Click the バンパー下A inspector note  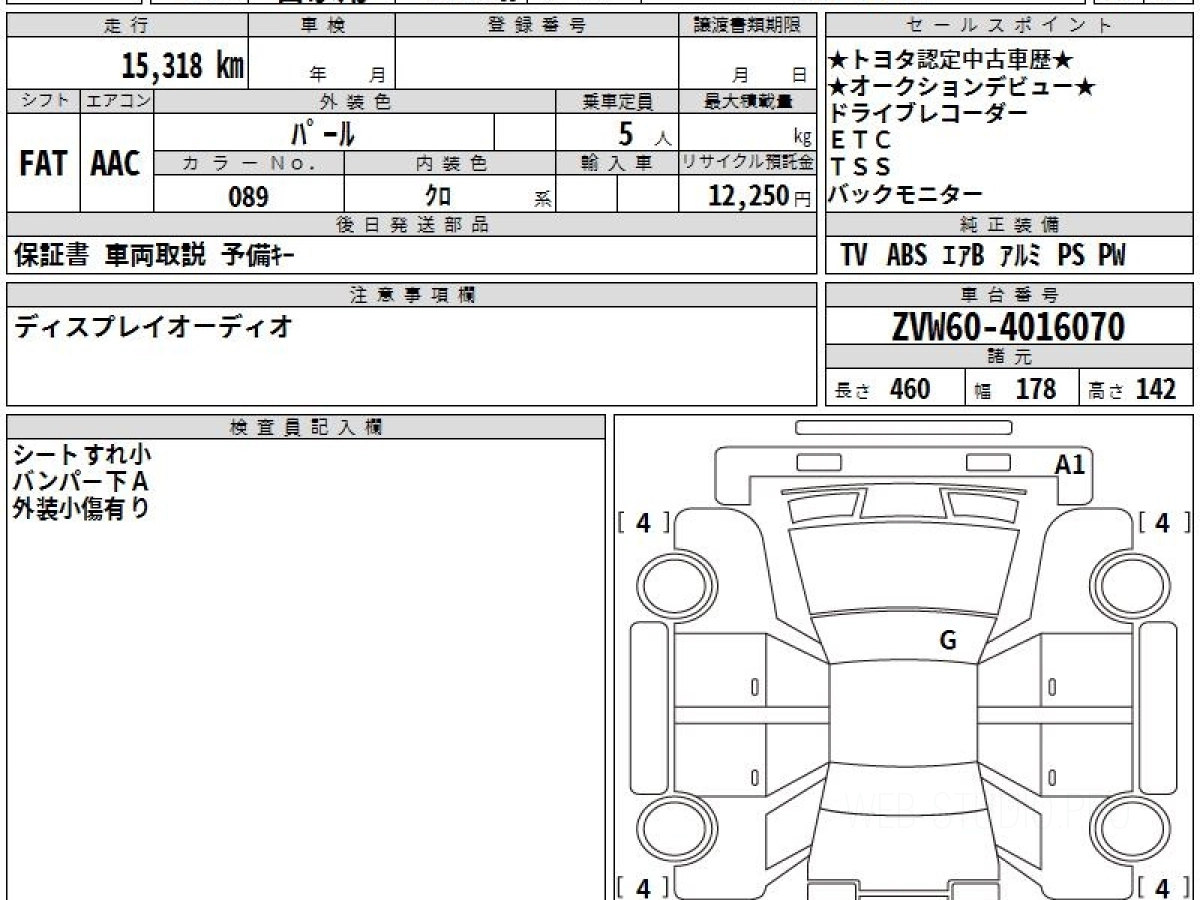[80, 482]
